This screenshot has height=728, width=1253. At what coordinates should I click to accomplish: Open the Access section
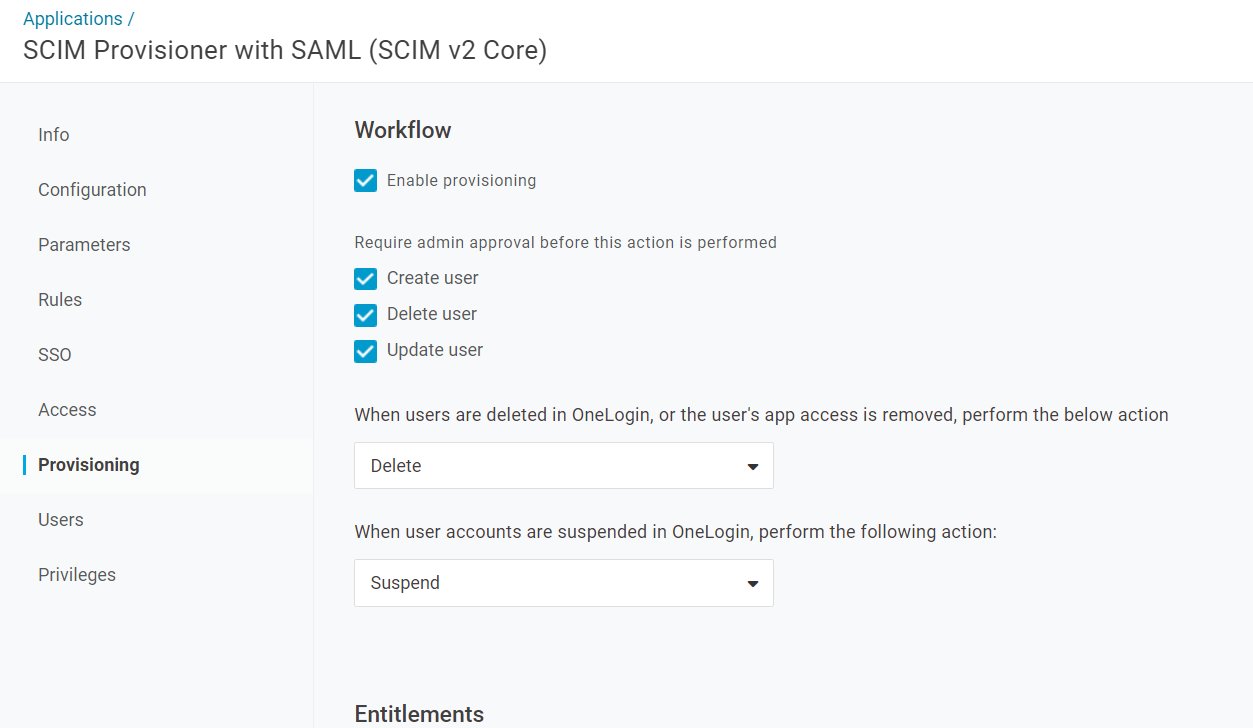tap(67, 410)
